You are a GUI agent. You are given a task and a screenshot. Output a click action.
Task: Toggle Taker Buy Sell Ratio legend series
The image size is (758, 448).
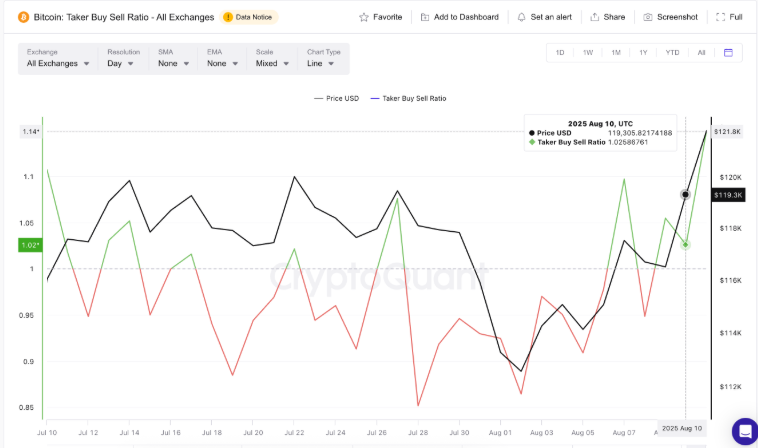408,98
